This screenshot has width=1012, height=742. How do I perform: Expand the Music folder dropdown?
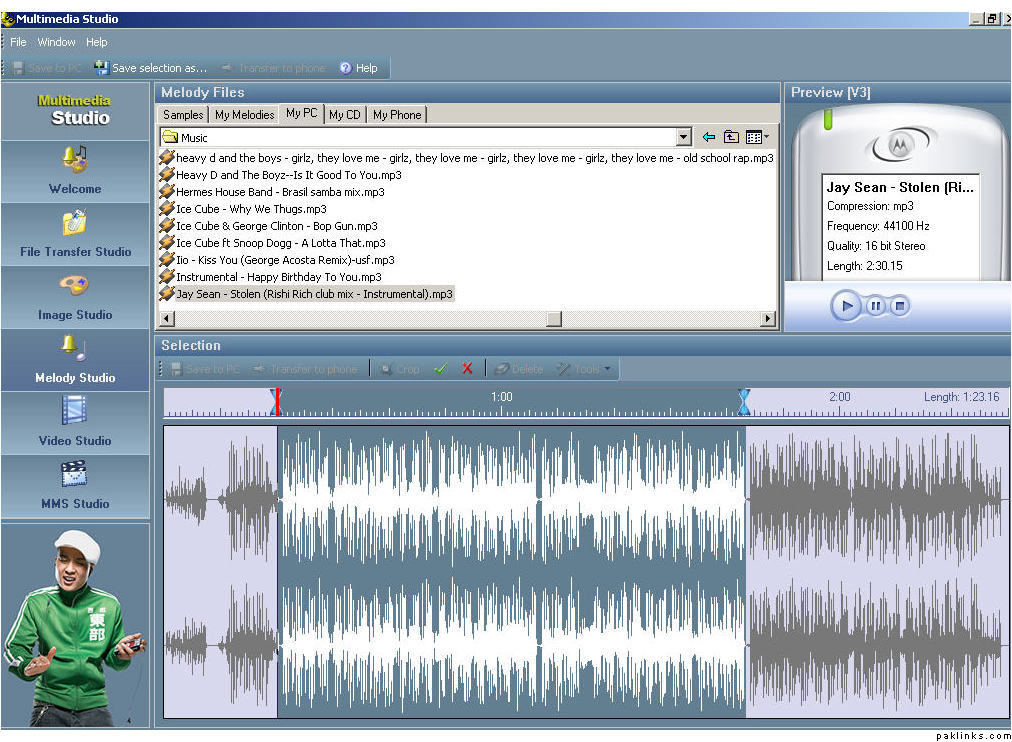tap(683, 137)
